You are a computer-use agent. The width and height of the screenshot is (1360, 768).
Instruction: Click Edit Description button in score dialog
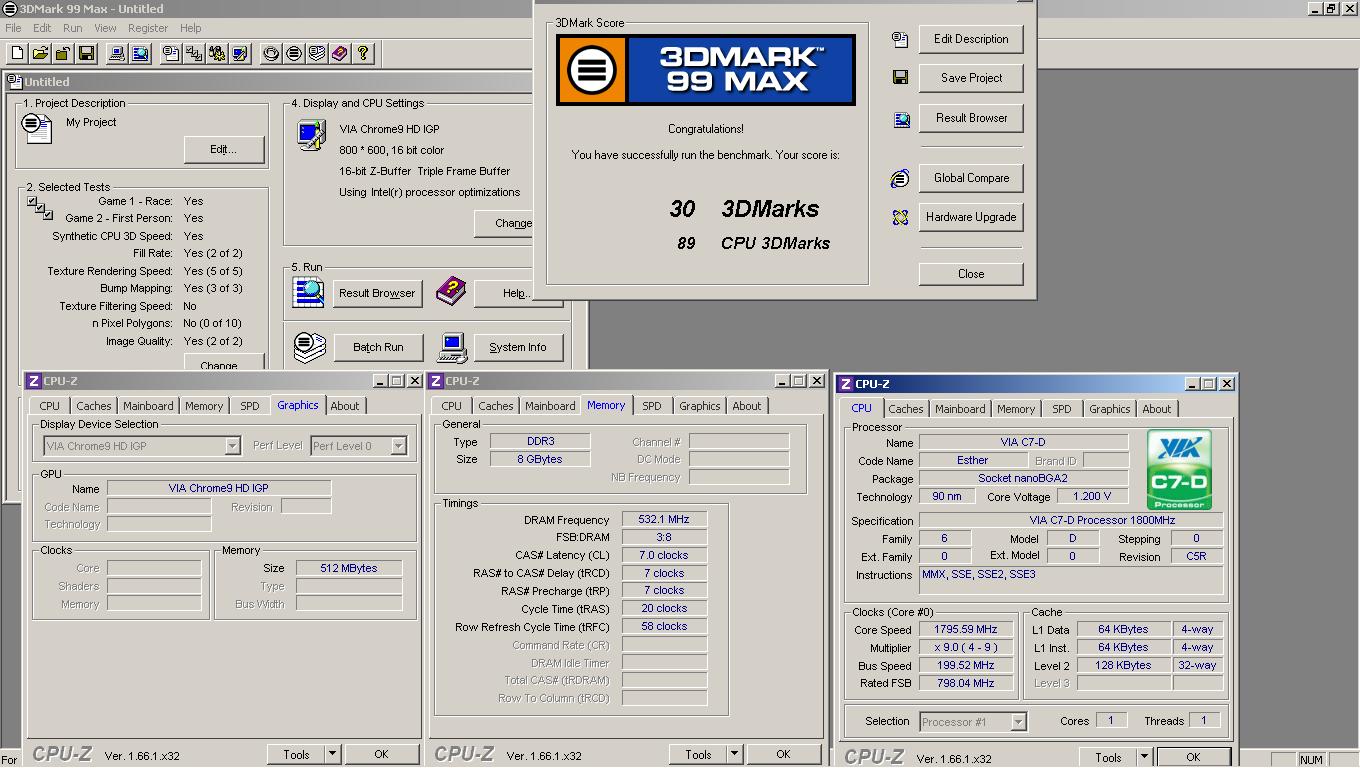coord(971,39)
